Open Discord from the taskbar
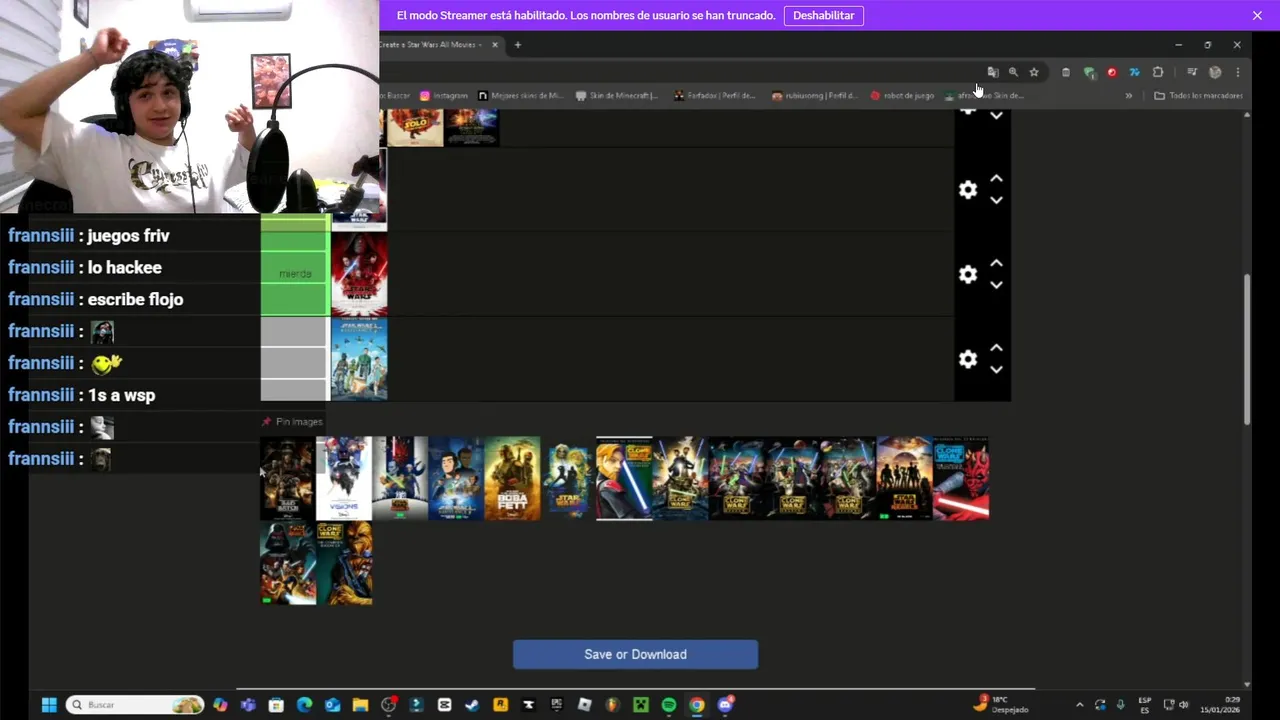The image size is (1280, 720). click(x=726, y=705)
